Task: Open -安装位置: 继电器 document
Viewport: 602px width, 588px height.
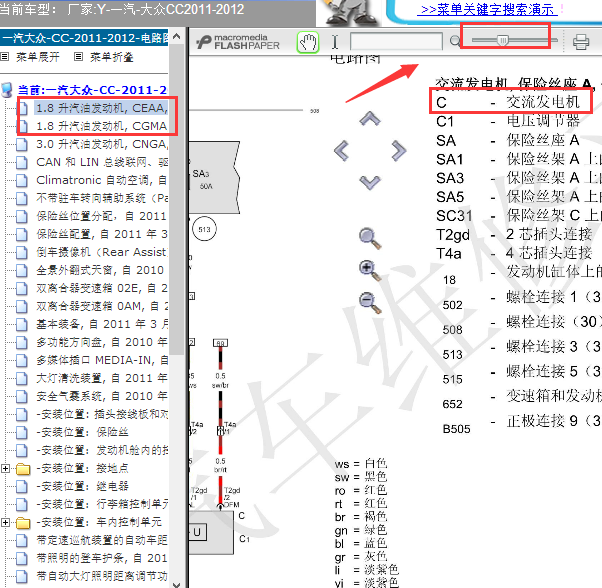Action: [x=82, y=486]
